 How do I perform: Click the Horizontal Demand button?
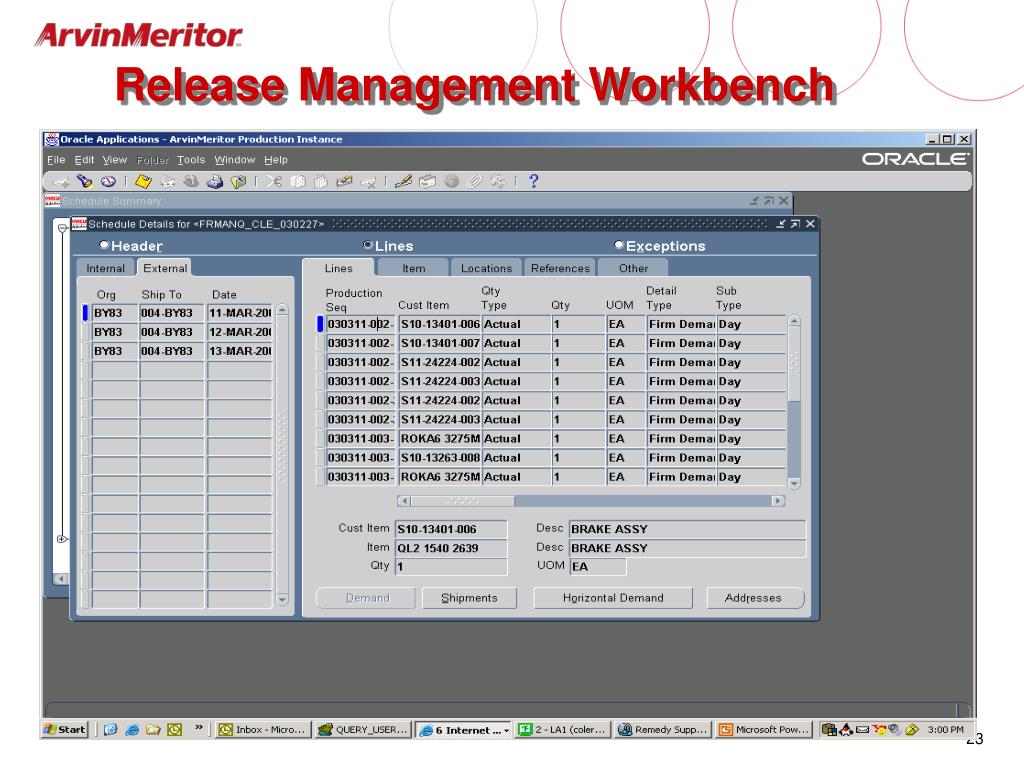pos(613,598)
